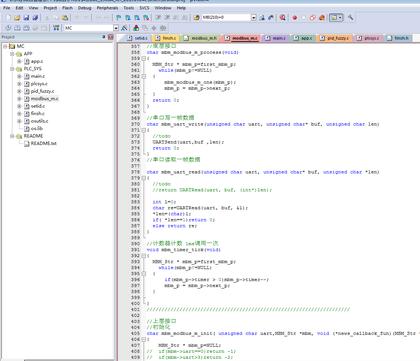Indent the selected lines with the indent icon
Viewport: 420px width, 361px height.
[x=158, y=18]
